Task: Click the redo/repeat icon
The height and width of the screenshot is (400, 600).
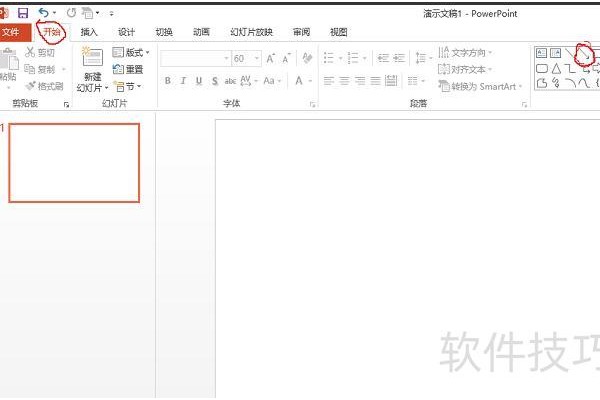Action: (71, 13)
